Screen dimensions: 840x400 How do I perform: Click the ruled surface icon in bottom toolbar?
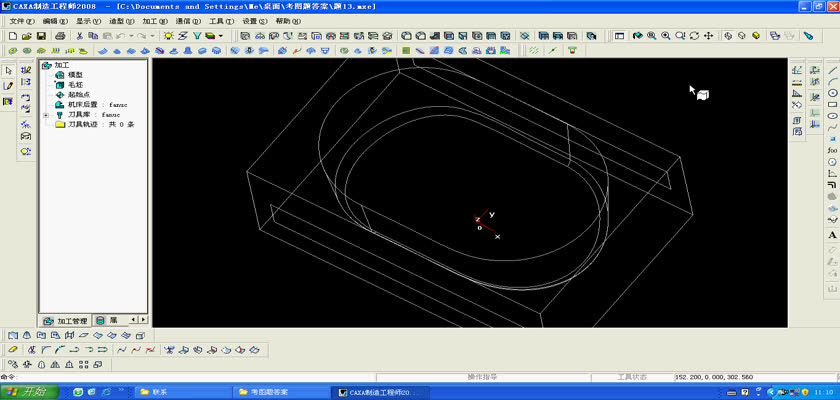click(13, 335)
